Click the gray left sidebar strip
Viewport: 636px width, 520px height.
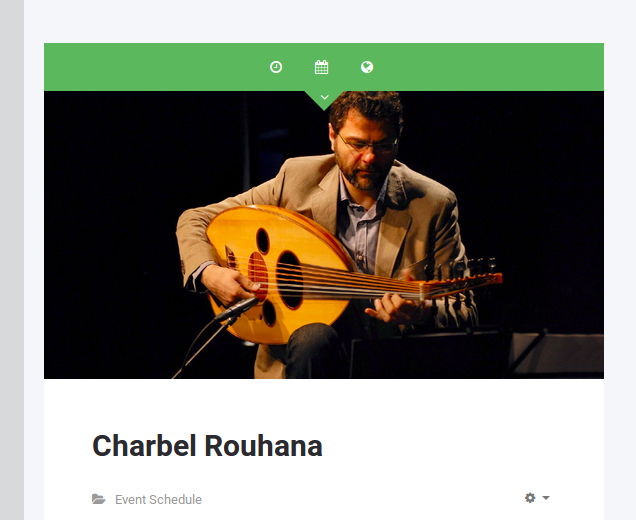pos(12,260)
